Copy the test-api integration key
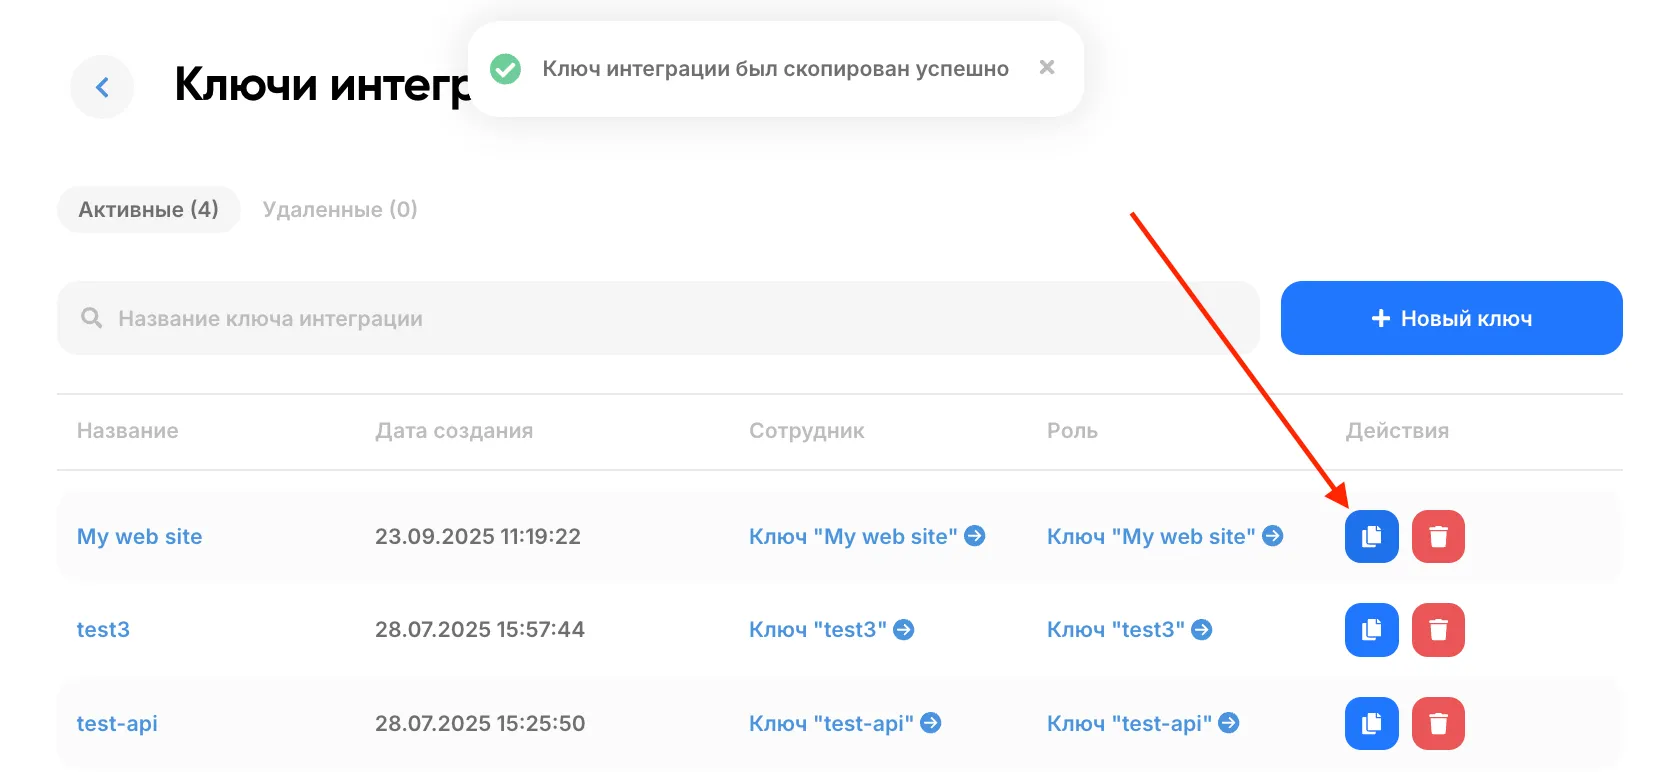Screen dimensions: 1668x772 pos(1371,723)
